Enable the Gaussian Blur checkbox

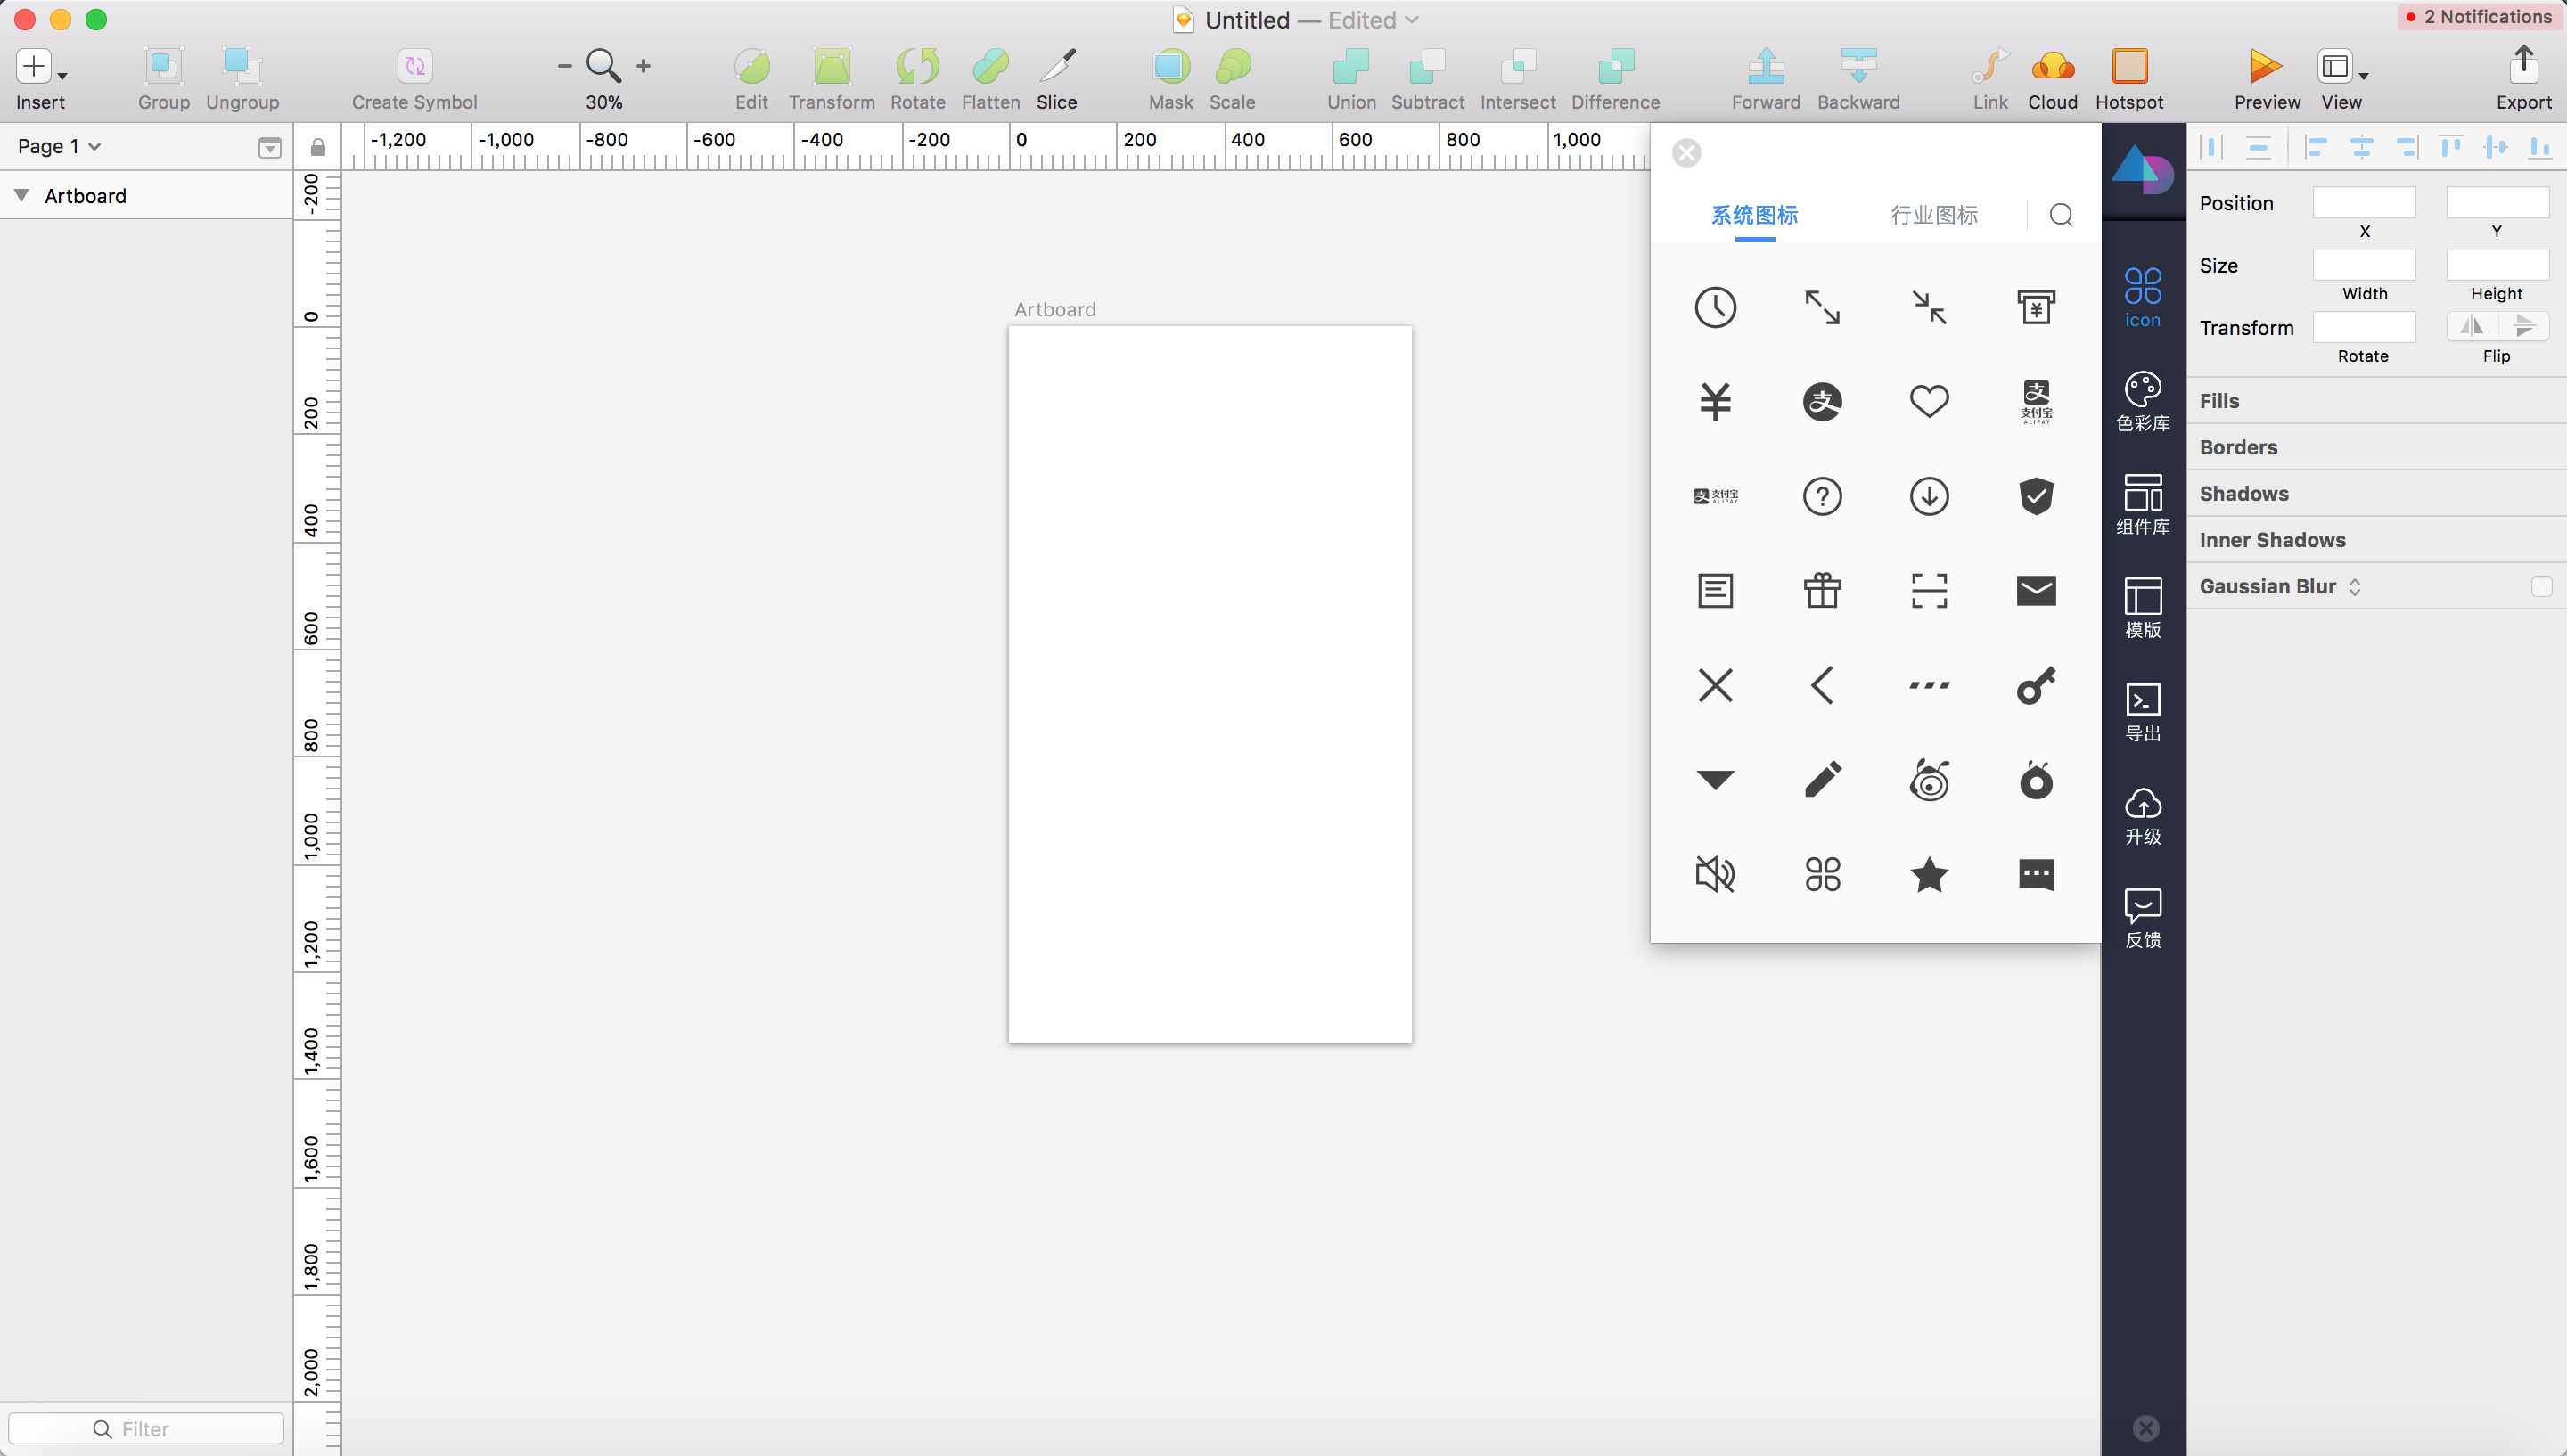[2541, 586]
